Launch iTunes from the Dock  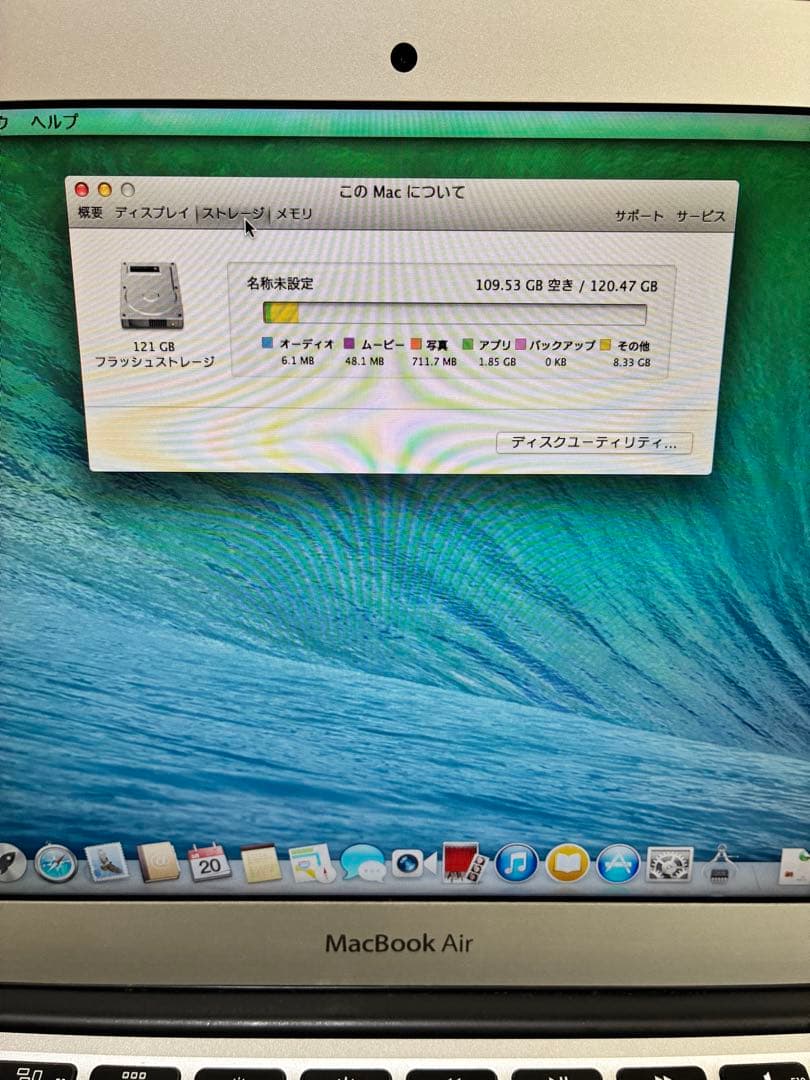coord(517,868)
